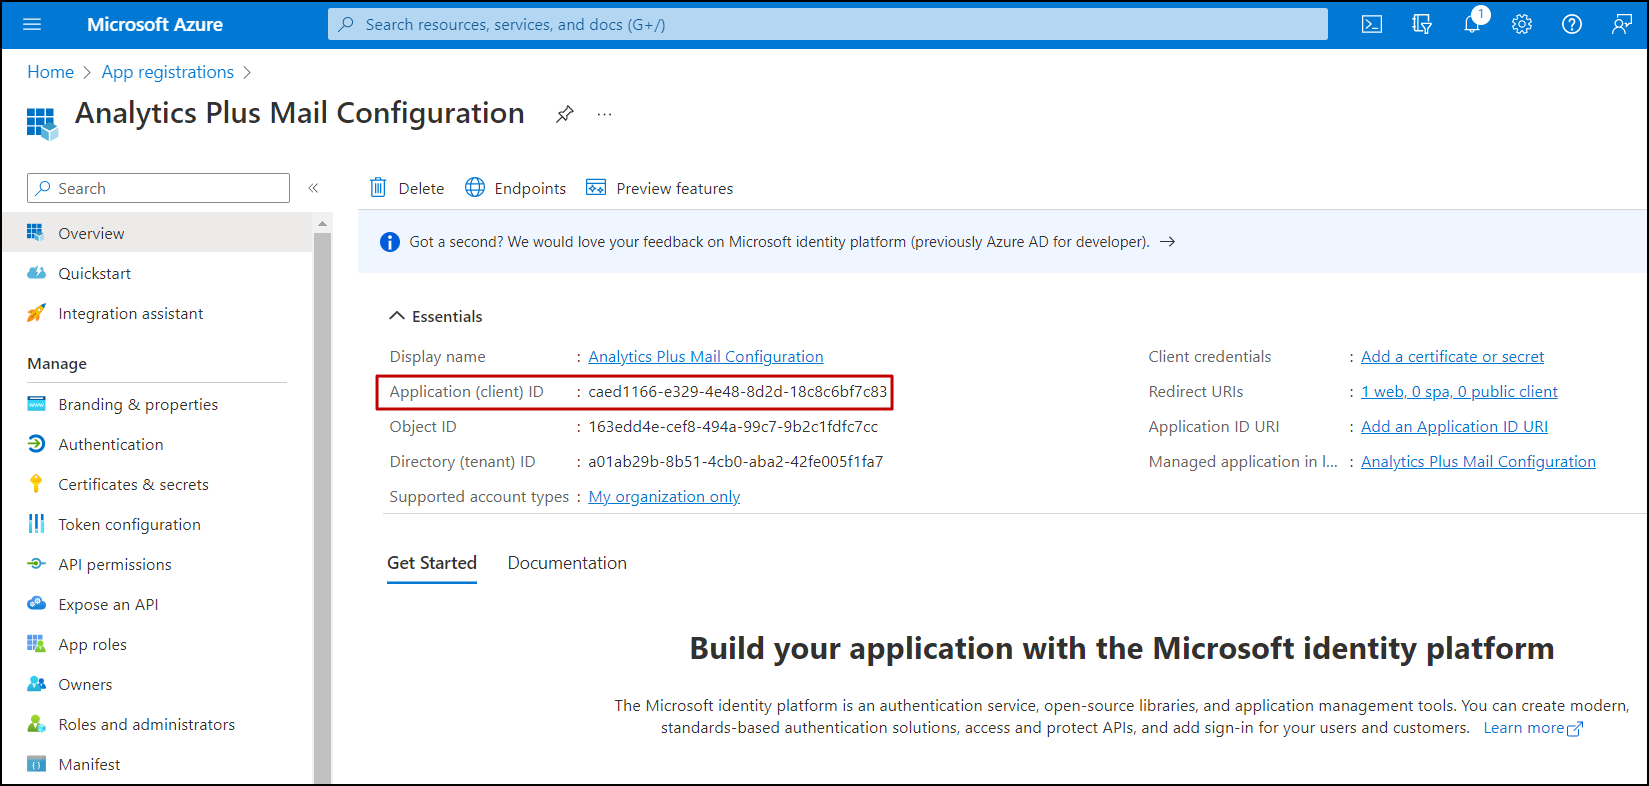Open Certificates & secrets in sidebar
This screenshot has width=1649, height=786.
pos(133,484)
